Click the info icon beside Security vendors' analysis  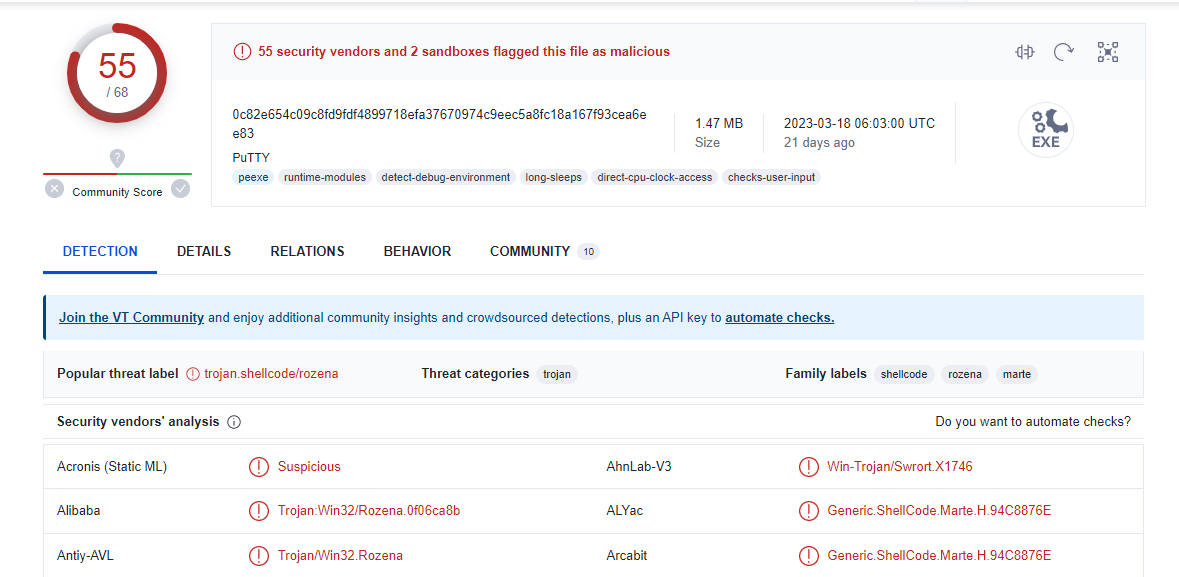(234, 422)
